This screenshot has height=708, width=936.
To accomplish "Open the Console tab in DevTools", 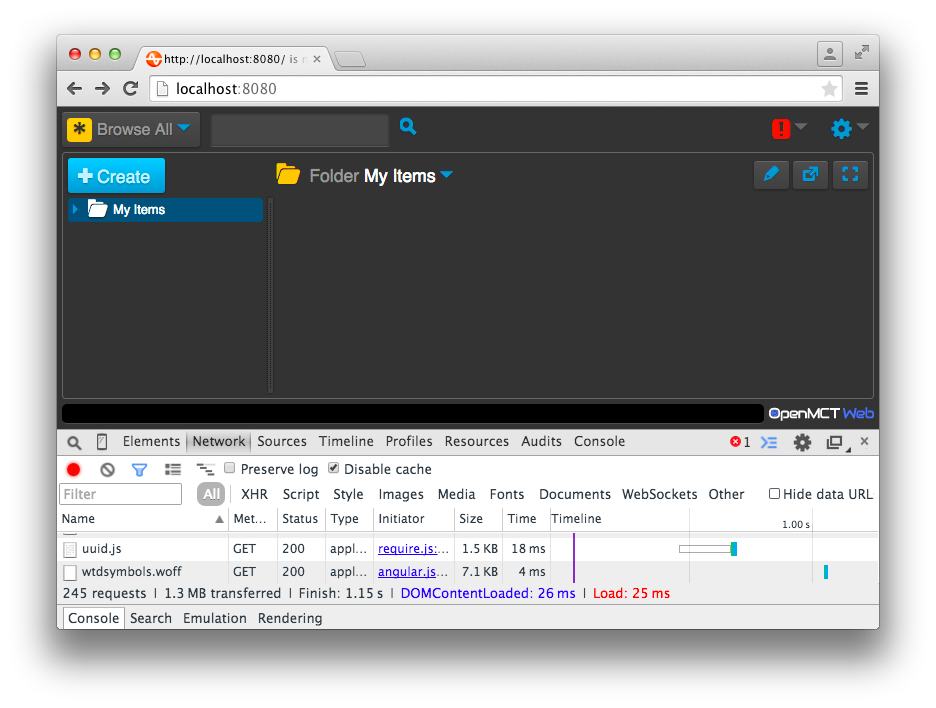I will coord(599,441).
